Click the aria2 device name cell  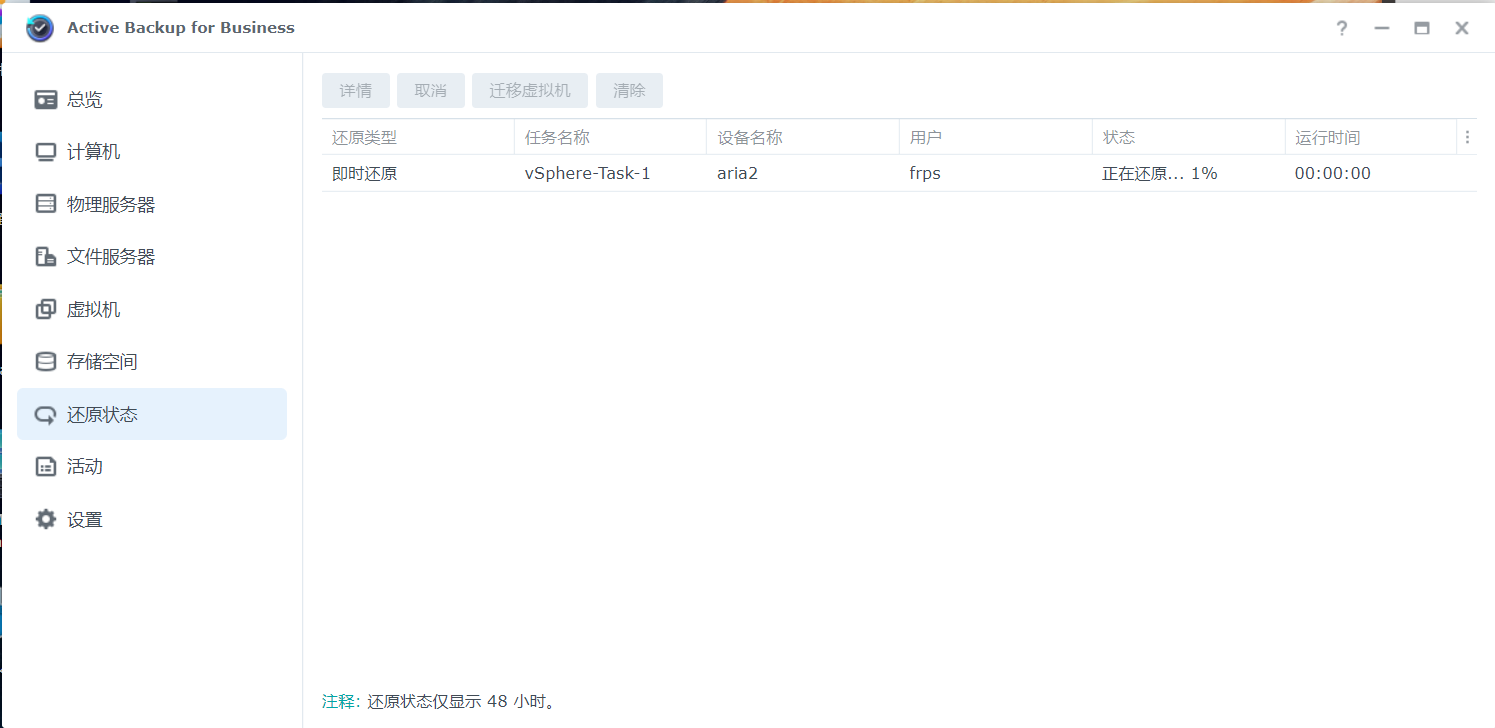coord(803,173)
